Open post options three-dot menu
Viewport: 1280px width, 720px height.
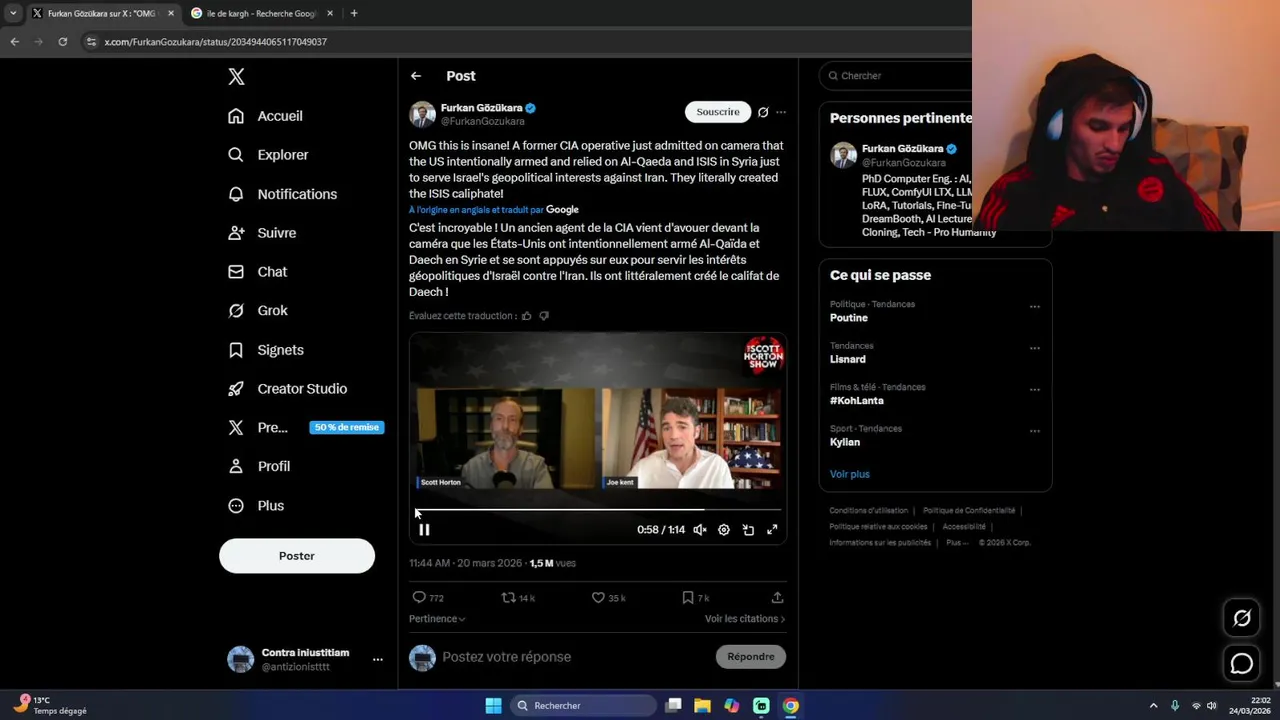click(781, 112)
